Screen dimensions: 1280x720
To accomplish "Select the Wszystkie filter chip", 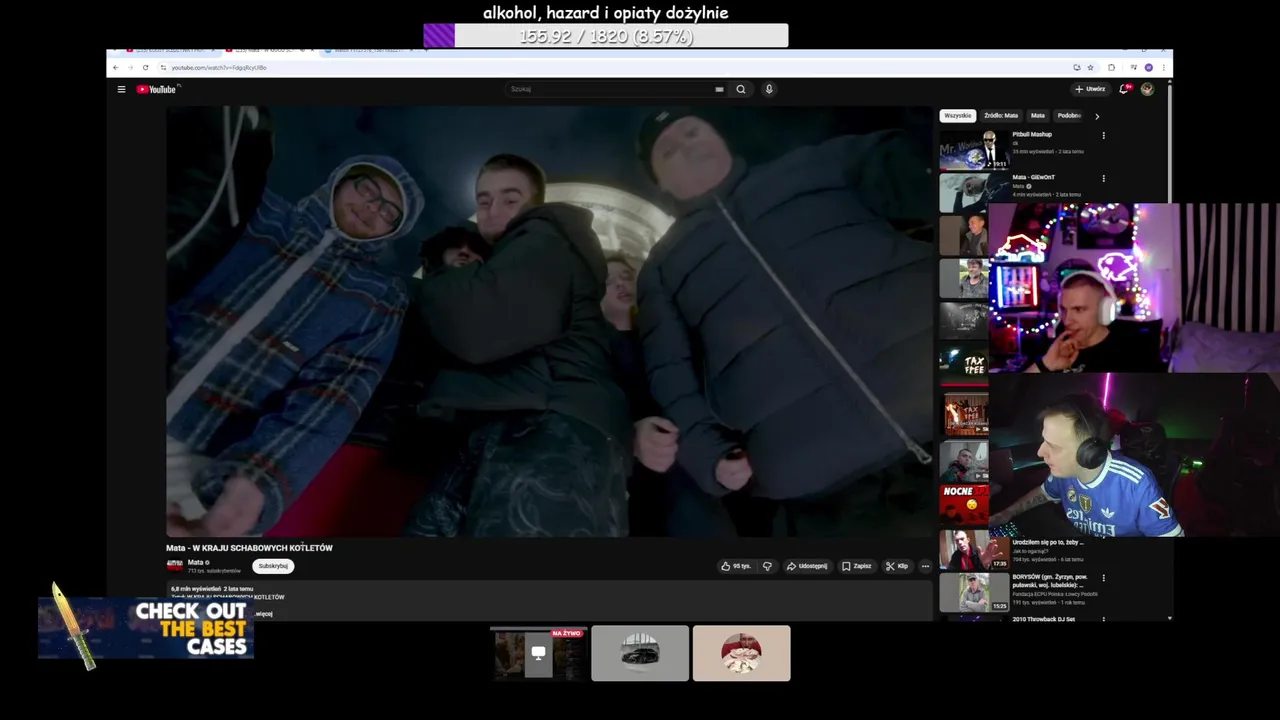I will pos(958,116).
